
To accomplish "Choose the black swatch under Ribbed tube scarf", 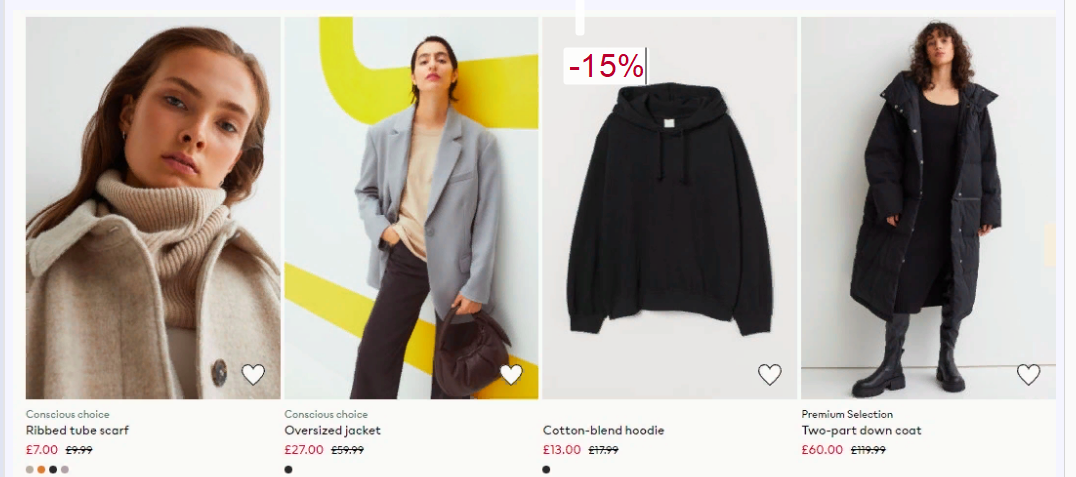I will (x=53, y=469).
